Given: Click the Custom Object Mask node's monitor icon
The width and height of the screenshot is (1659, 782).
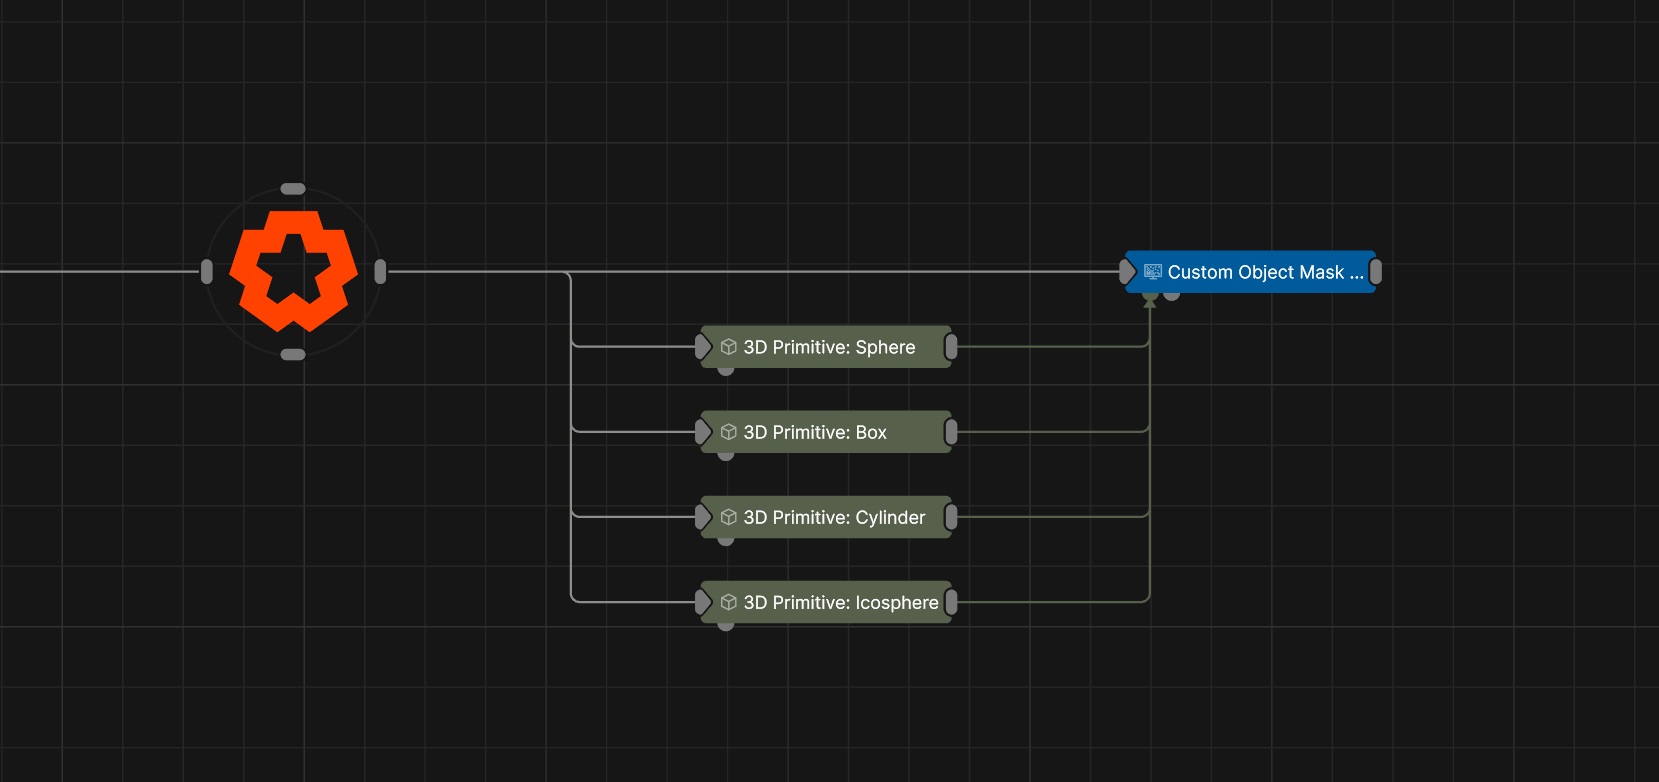Looking at the screenshot, I should point(1153,272).
